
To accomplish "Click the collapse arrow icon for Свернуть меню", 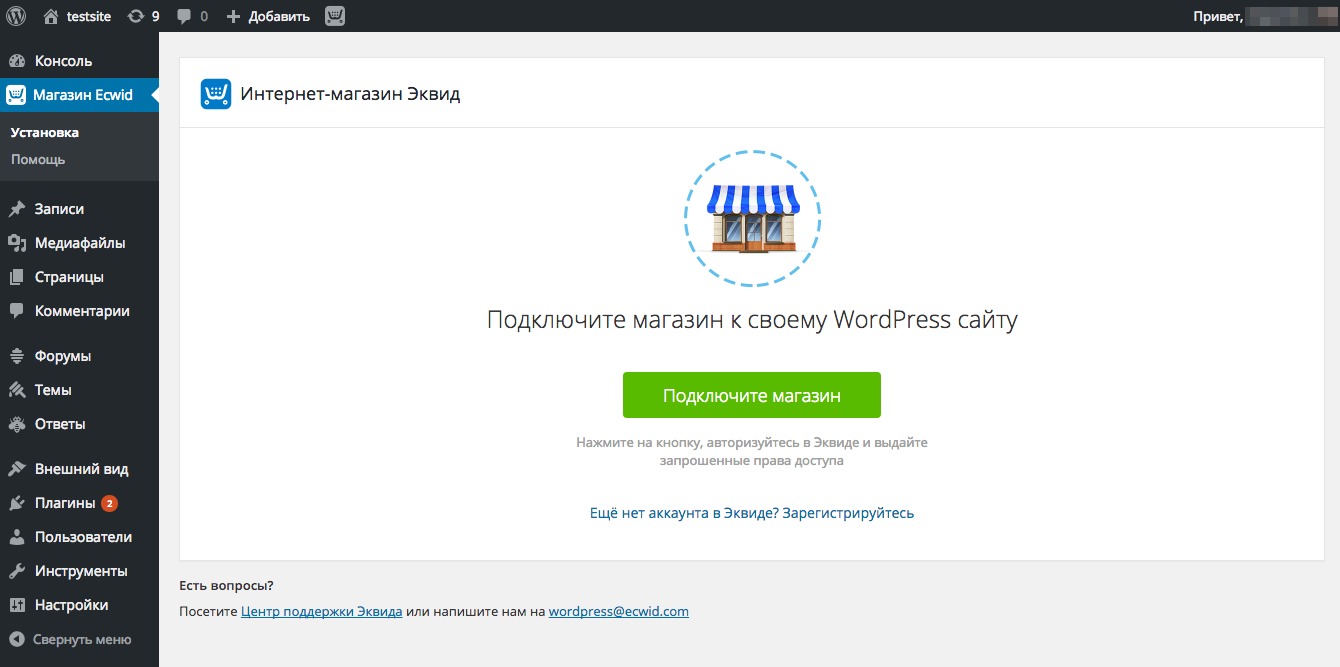I will point(16,639).
